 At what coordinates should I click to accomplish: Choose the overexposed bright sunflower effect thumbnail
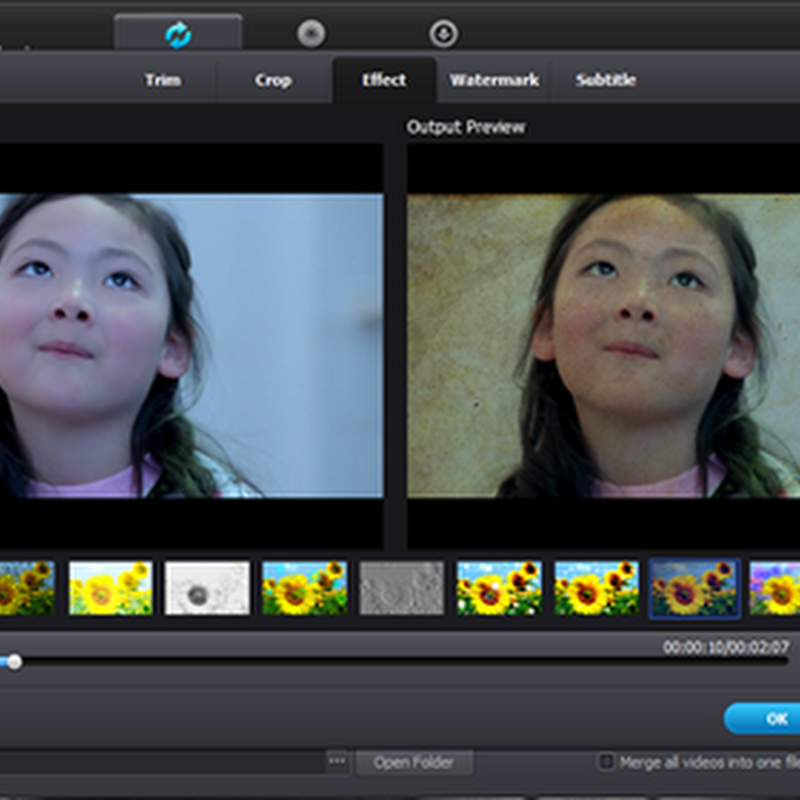(110, 588)
